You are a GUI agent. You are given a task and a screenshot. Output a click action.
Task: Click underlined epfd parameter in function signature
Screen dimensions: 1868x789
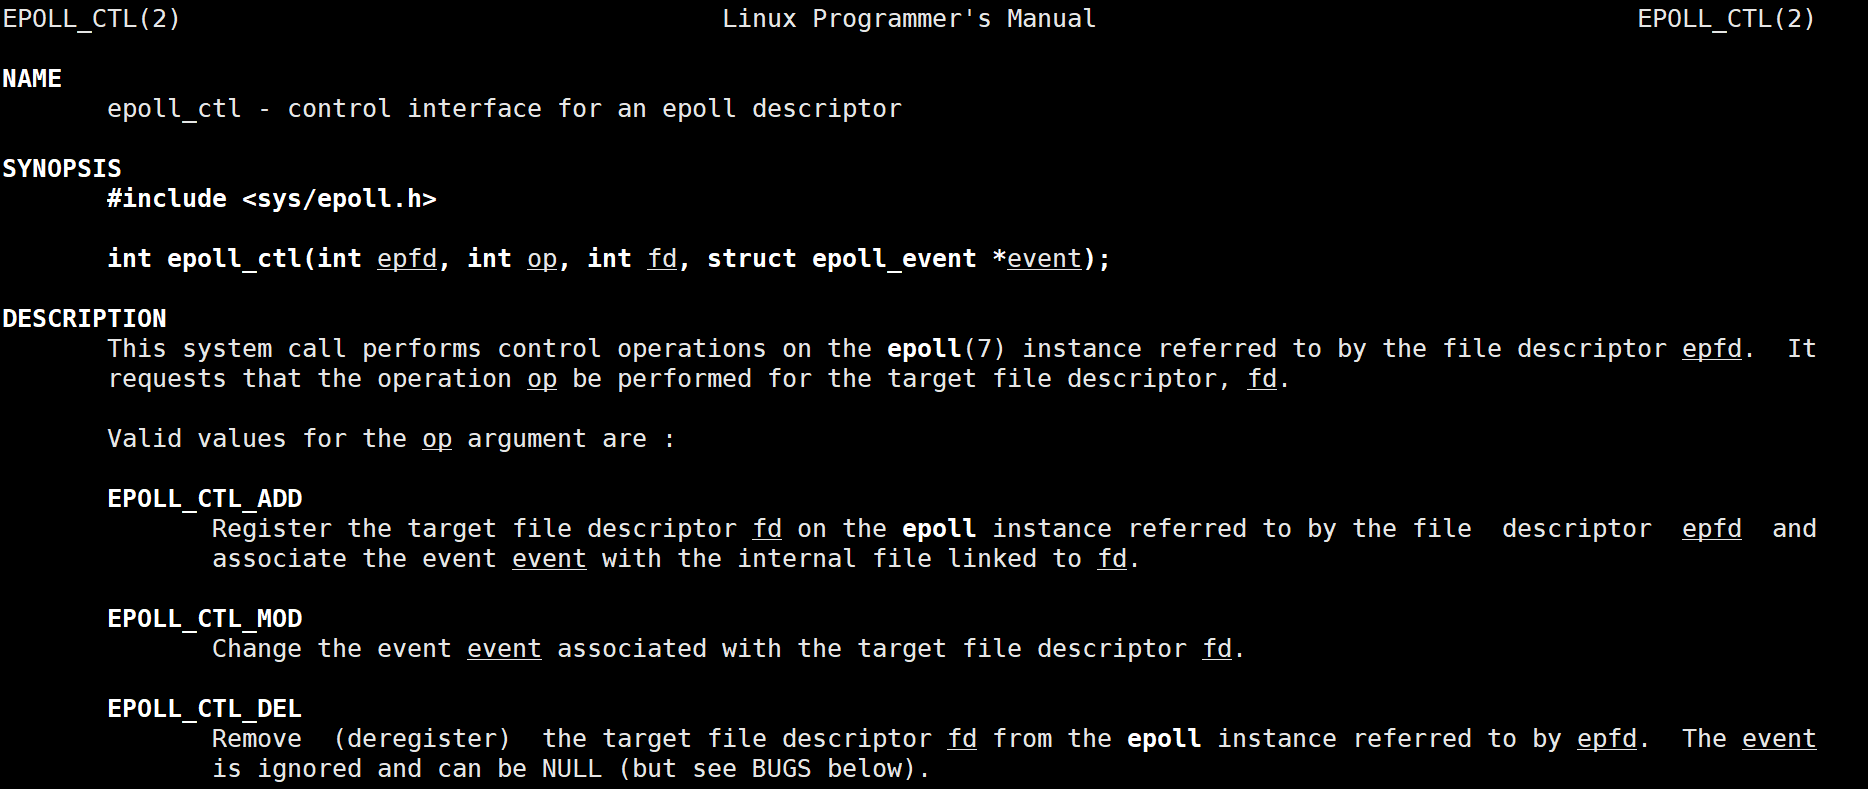click(x=407, y=259)
